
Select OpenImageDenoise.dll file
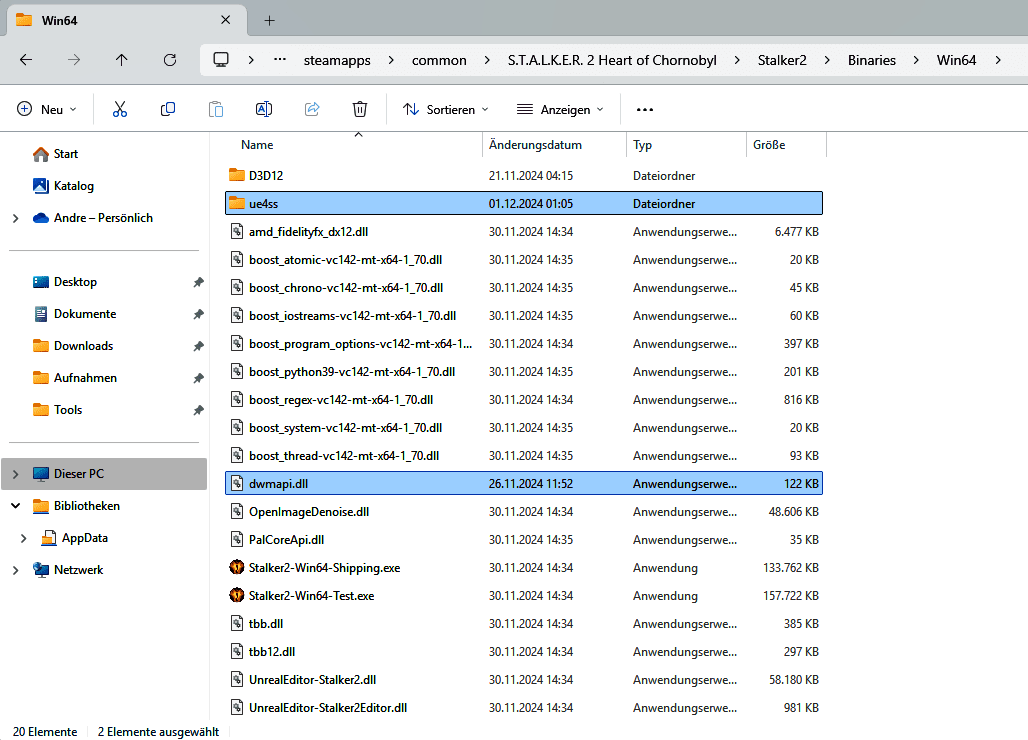524,512
